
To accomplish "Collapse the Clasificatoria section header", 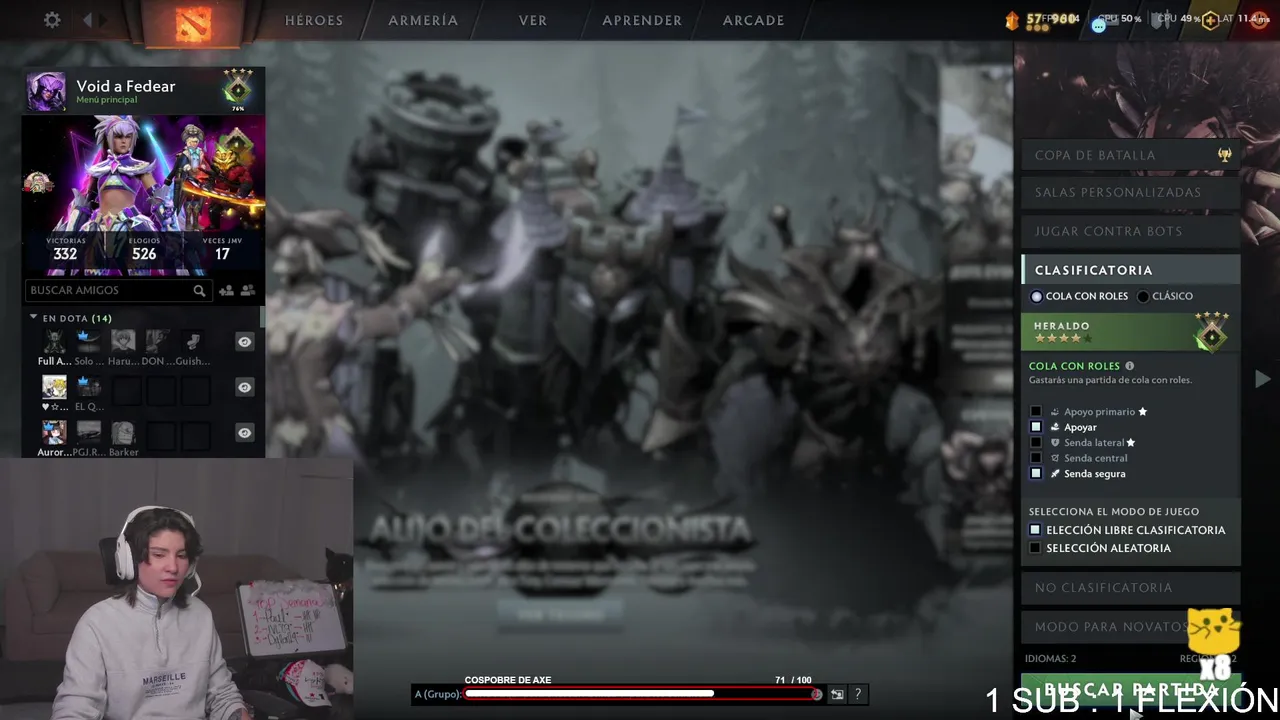I will [1130, 270].
